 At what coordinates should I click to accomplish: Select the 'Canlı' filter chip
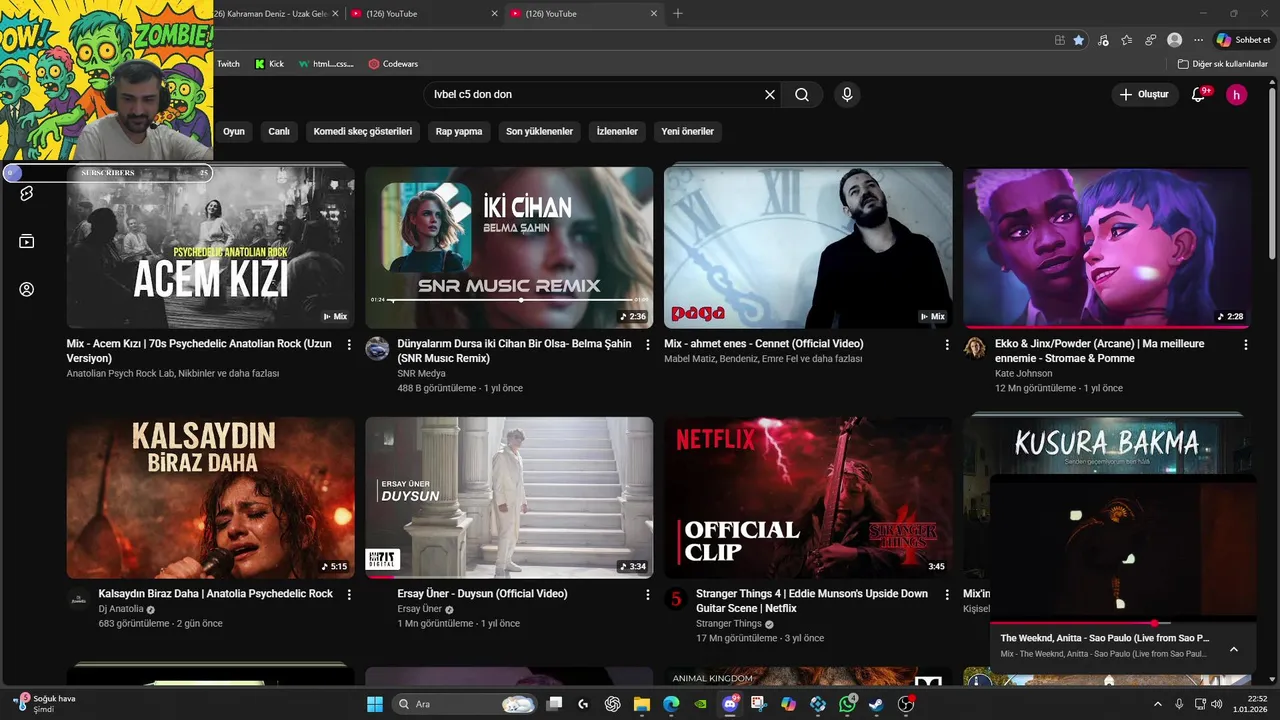[x=279, y=131]
